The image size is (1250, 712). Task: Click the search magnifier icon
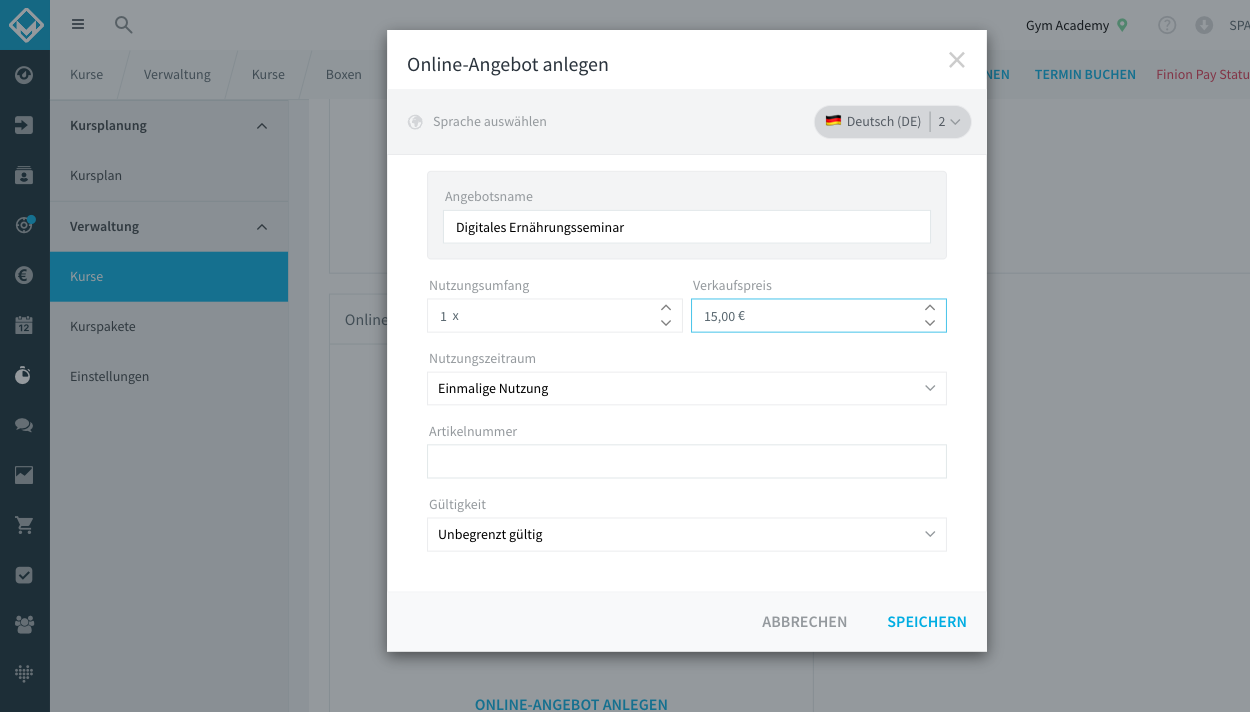tap(123, 25)
